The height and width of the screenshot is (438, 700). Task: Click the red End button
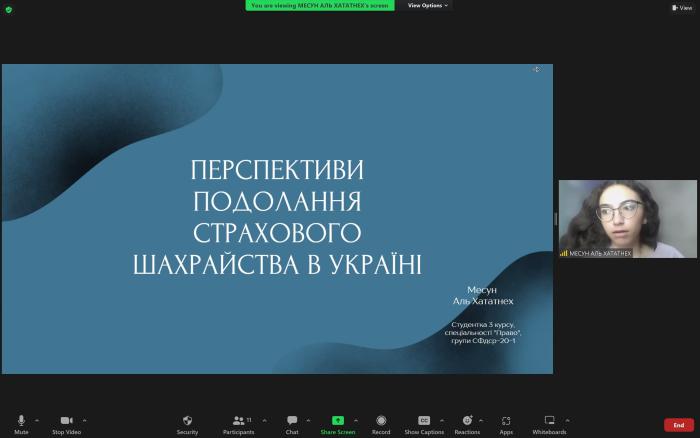[679, 425]
